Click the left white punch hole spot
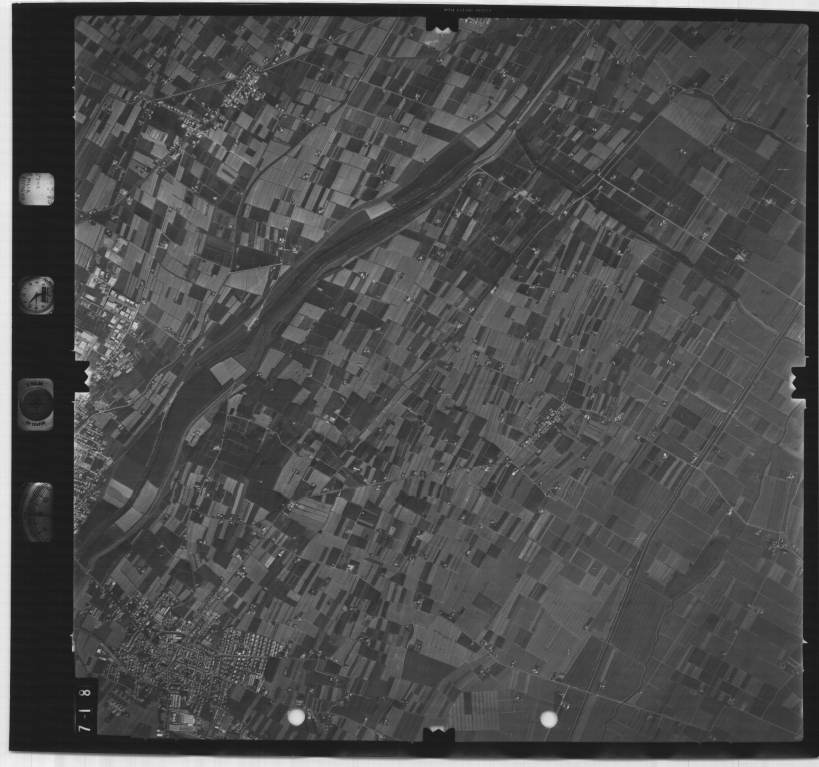The width and height of the screenshot is (819, 767). [x=296, y=717]
